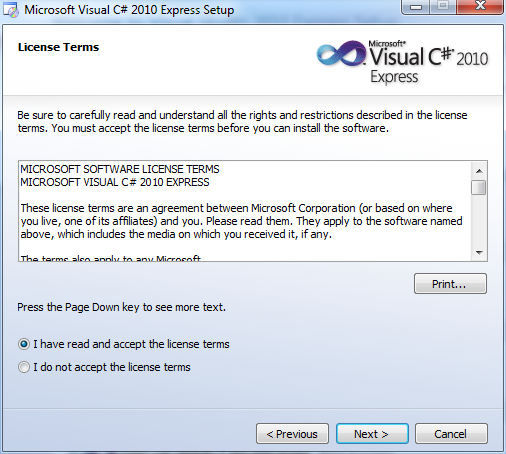Screen dimensions: 506x454
Task: Click the scrollbar track below the thumb
Action: click(479, 220)
